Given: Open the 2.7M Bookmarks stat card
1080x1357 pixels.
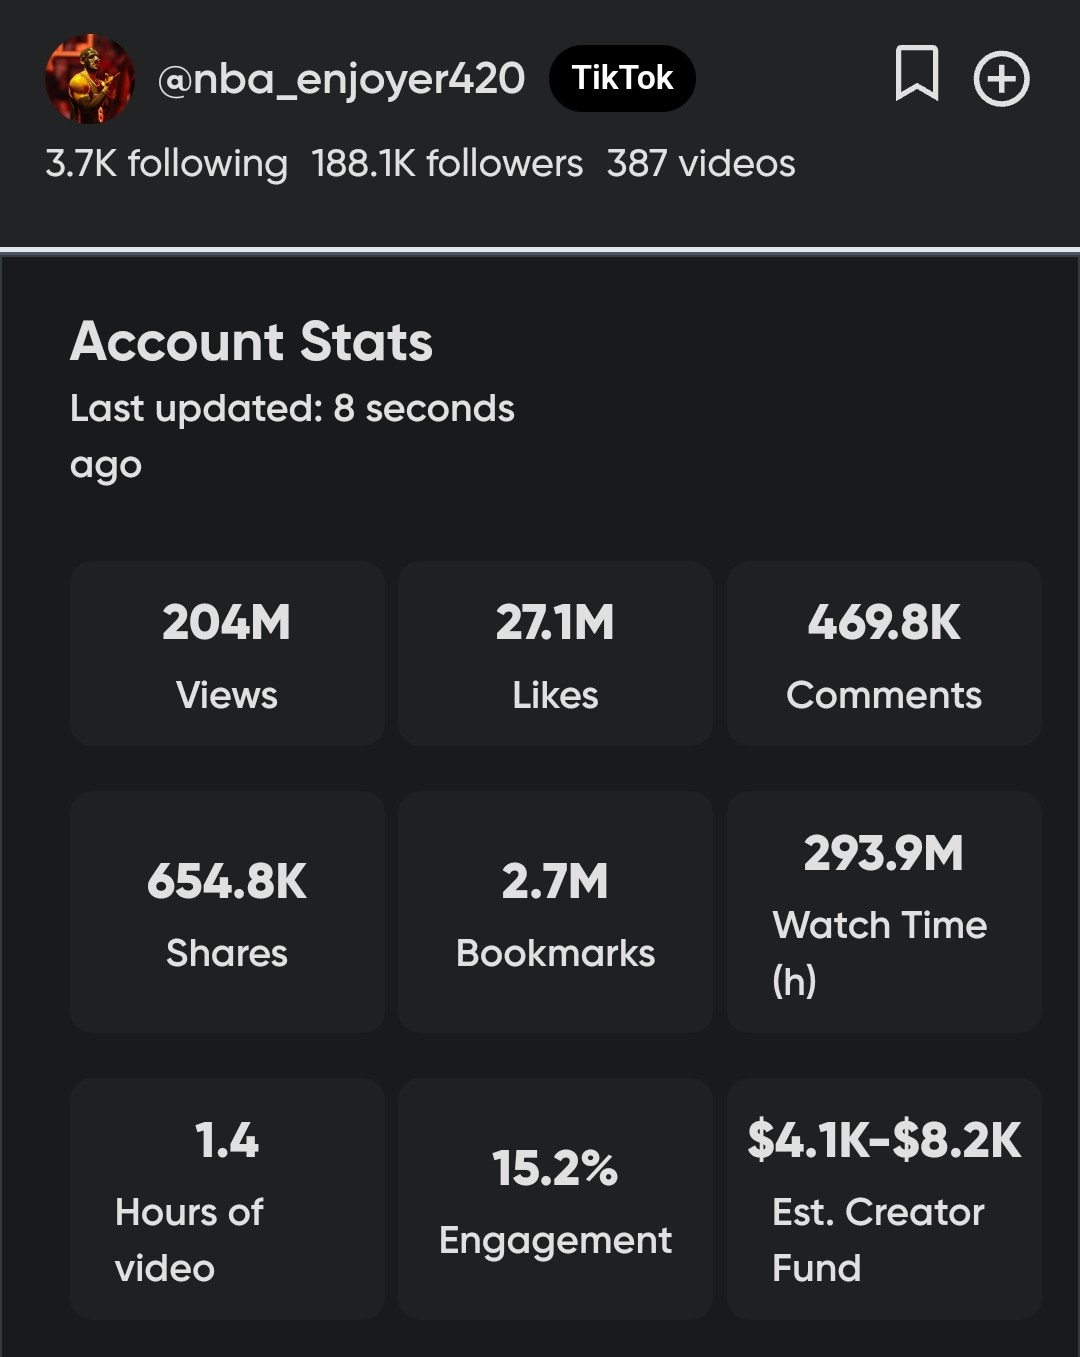Looking at the screenshot, I should [555, 912].
